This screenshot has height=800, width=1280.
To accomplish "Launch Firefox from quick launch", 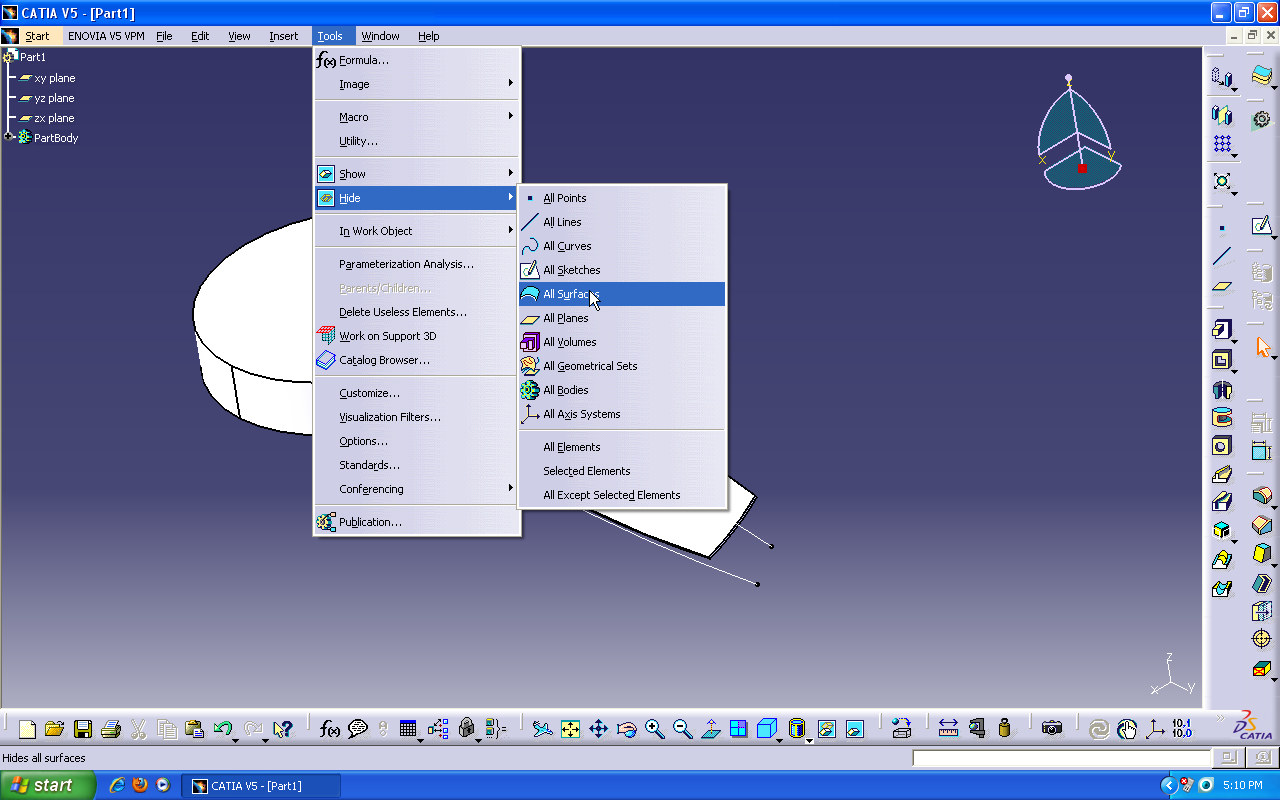I will coord(140,785).
